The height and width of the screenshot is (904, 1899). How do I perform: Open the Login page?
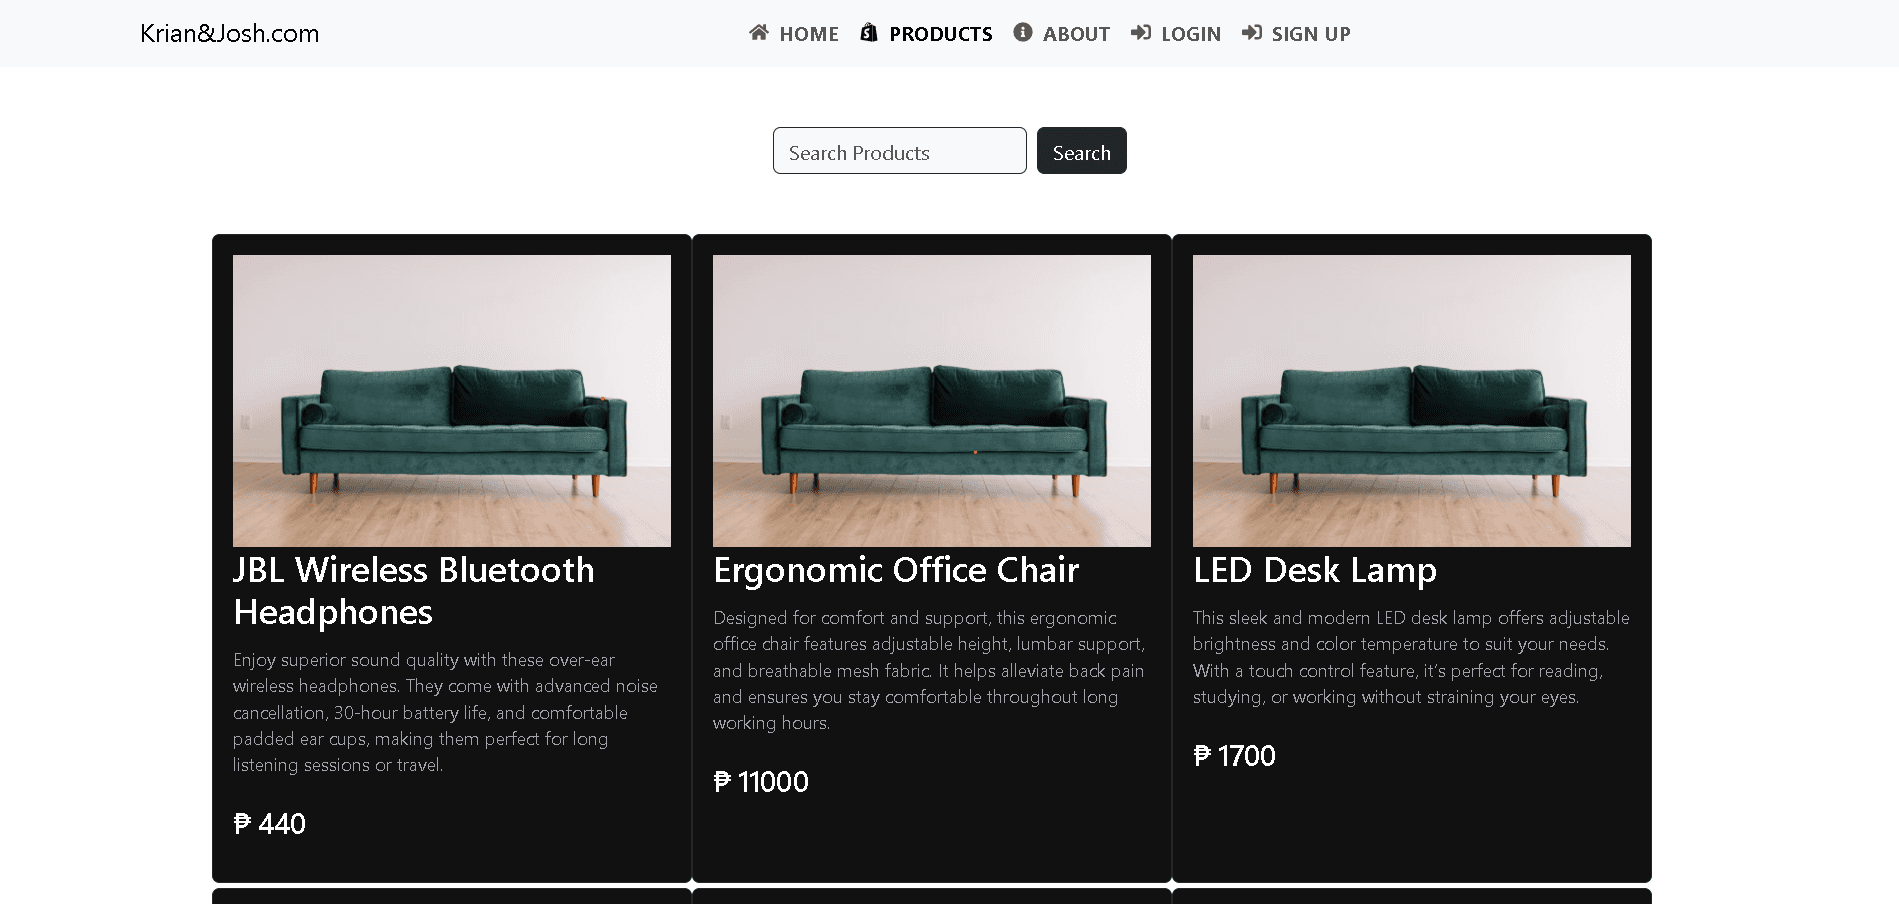1190,34
